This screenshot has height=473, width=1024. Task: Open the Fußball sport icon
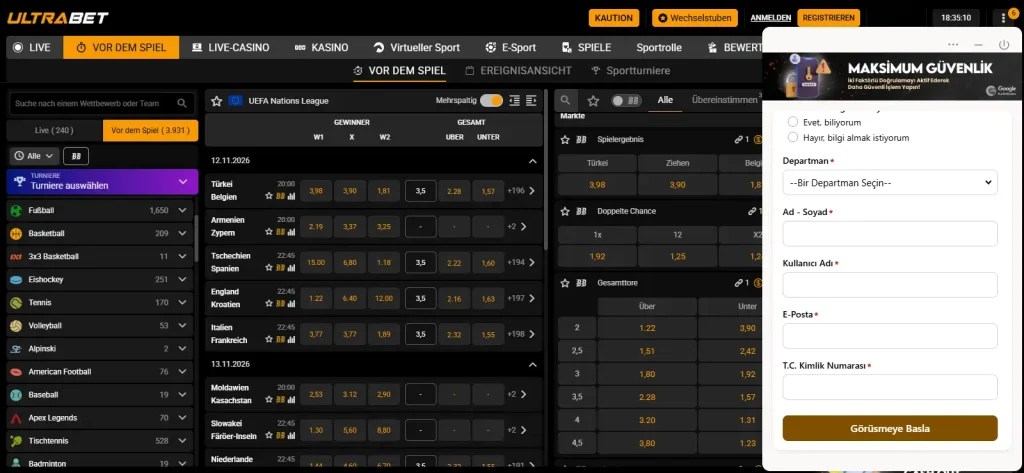point(16,210)
